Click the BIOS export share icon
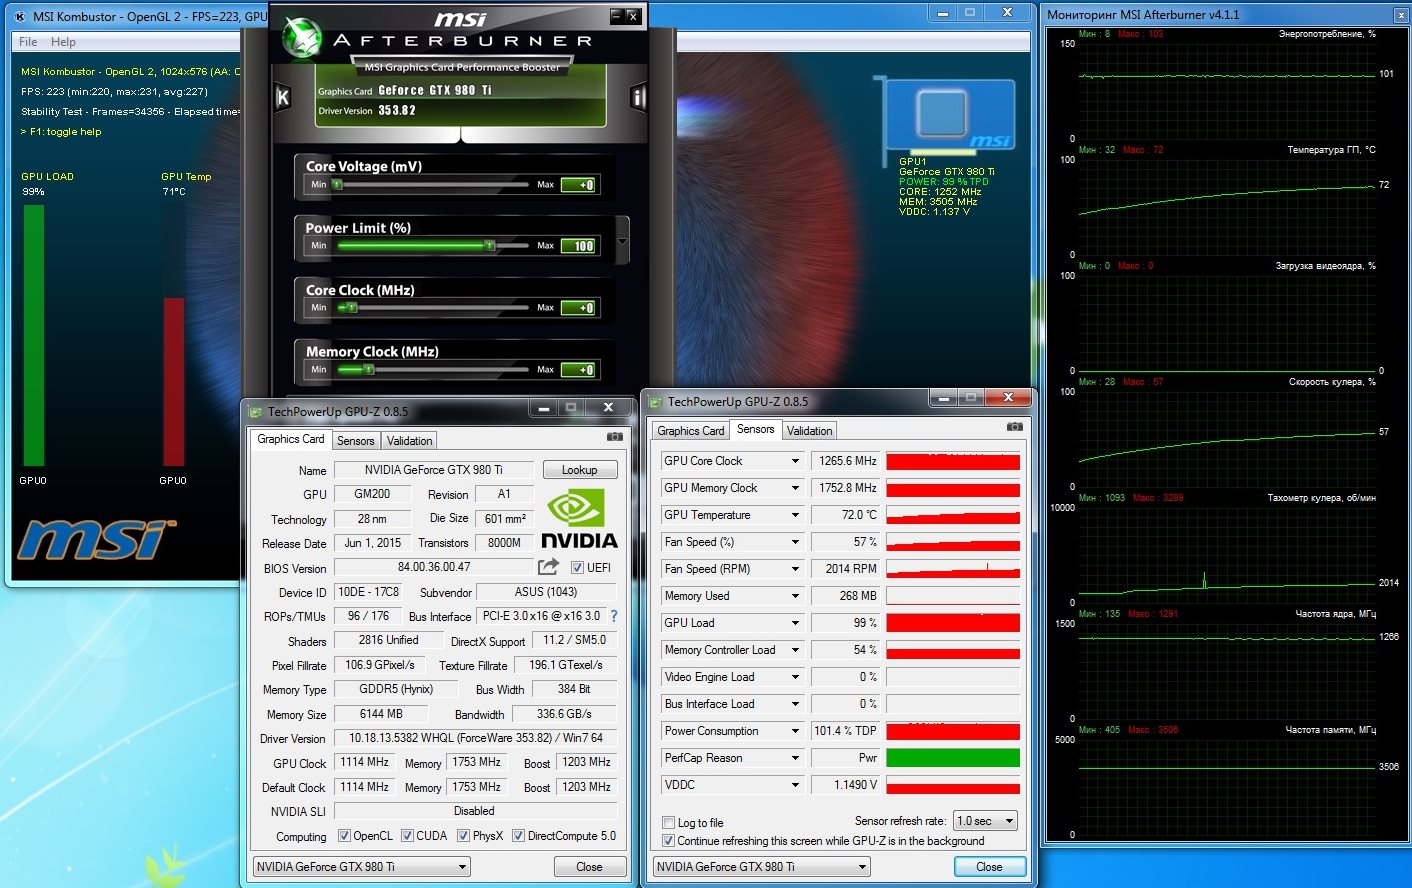This screenshot has width=1412, height=888. click(548, 567)
